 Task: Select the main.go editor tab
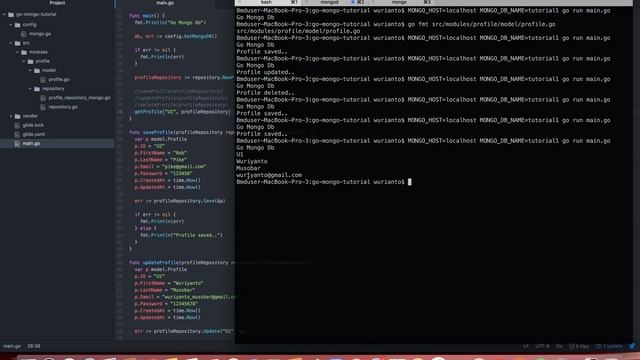click(165, 3)
